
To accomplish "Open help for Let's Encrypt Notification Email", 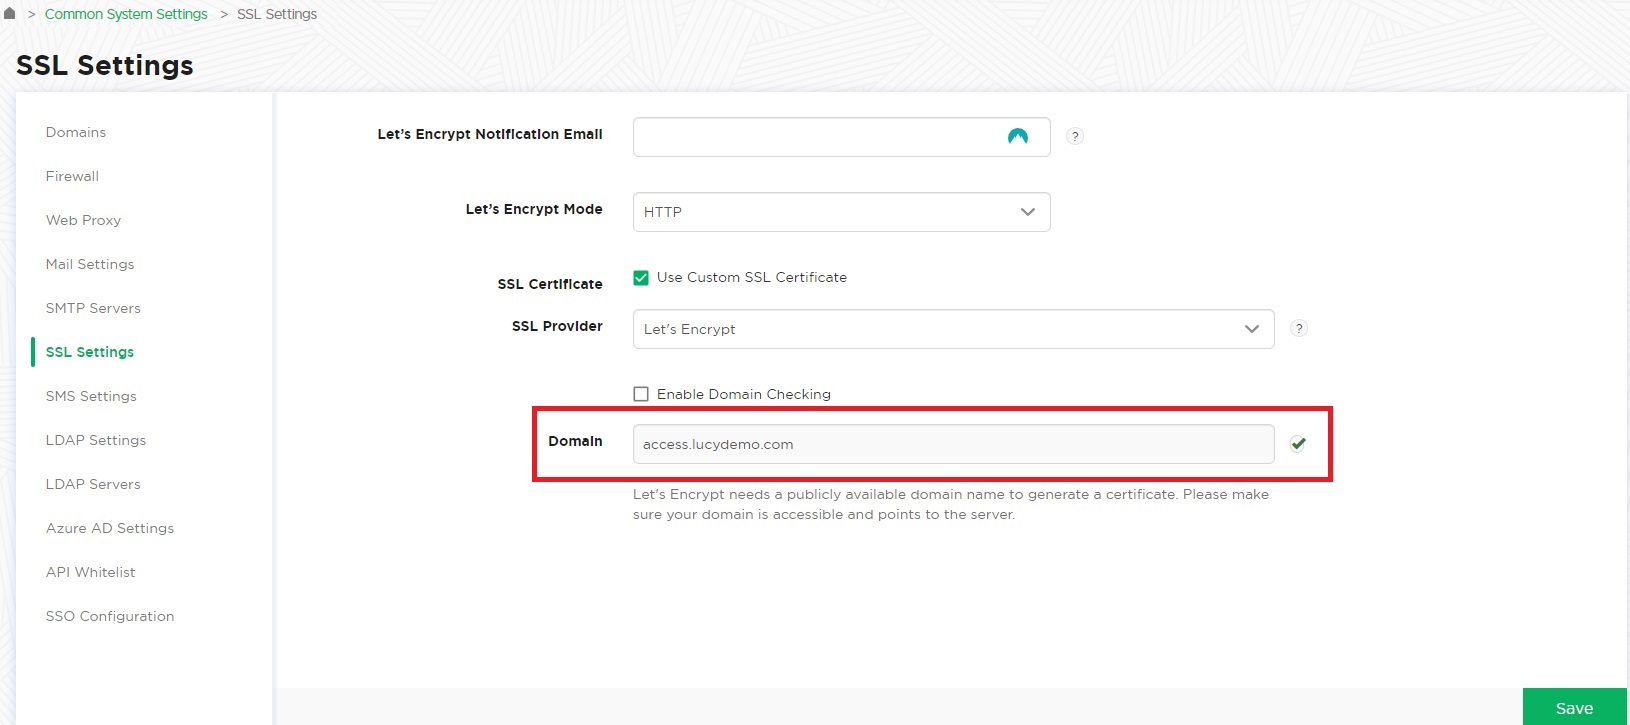I will point(1075,136).
